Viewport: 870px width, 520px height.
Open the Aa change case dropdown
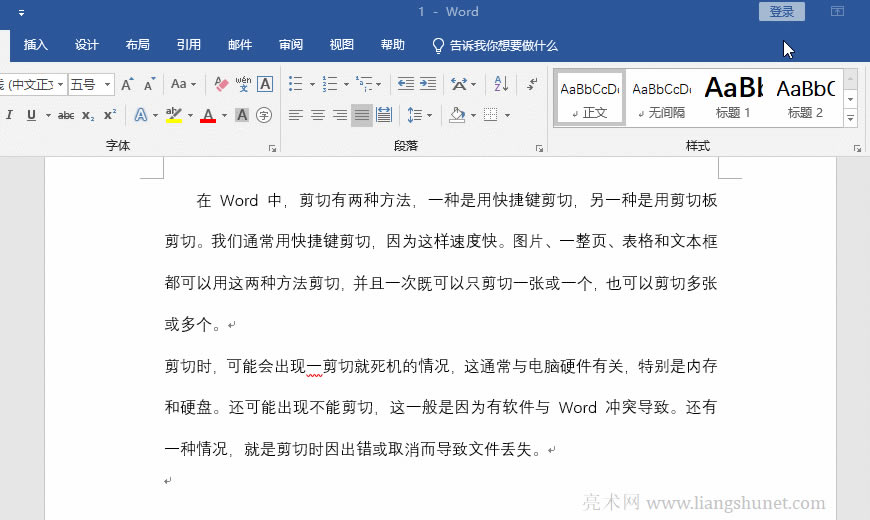[x=183, y=84]
